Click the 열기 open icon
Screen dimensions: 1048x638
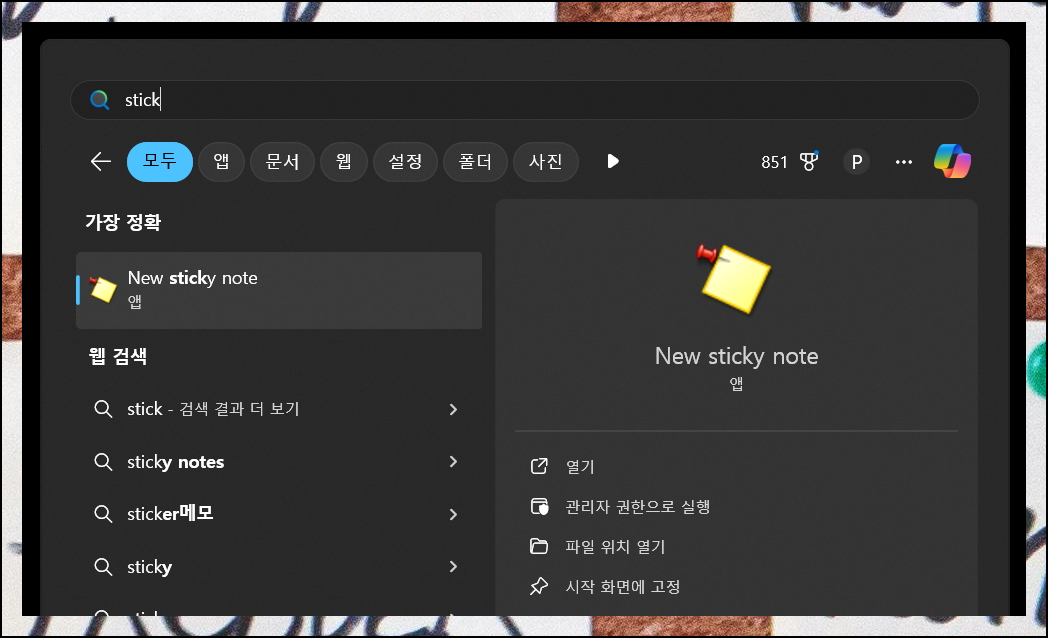tap(539, 466)
